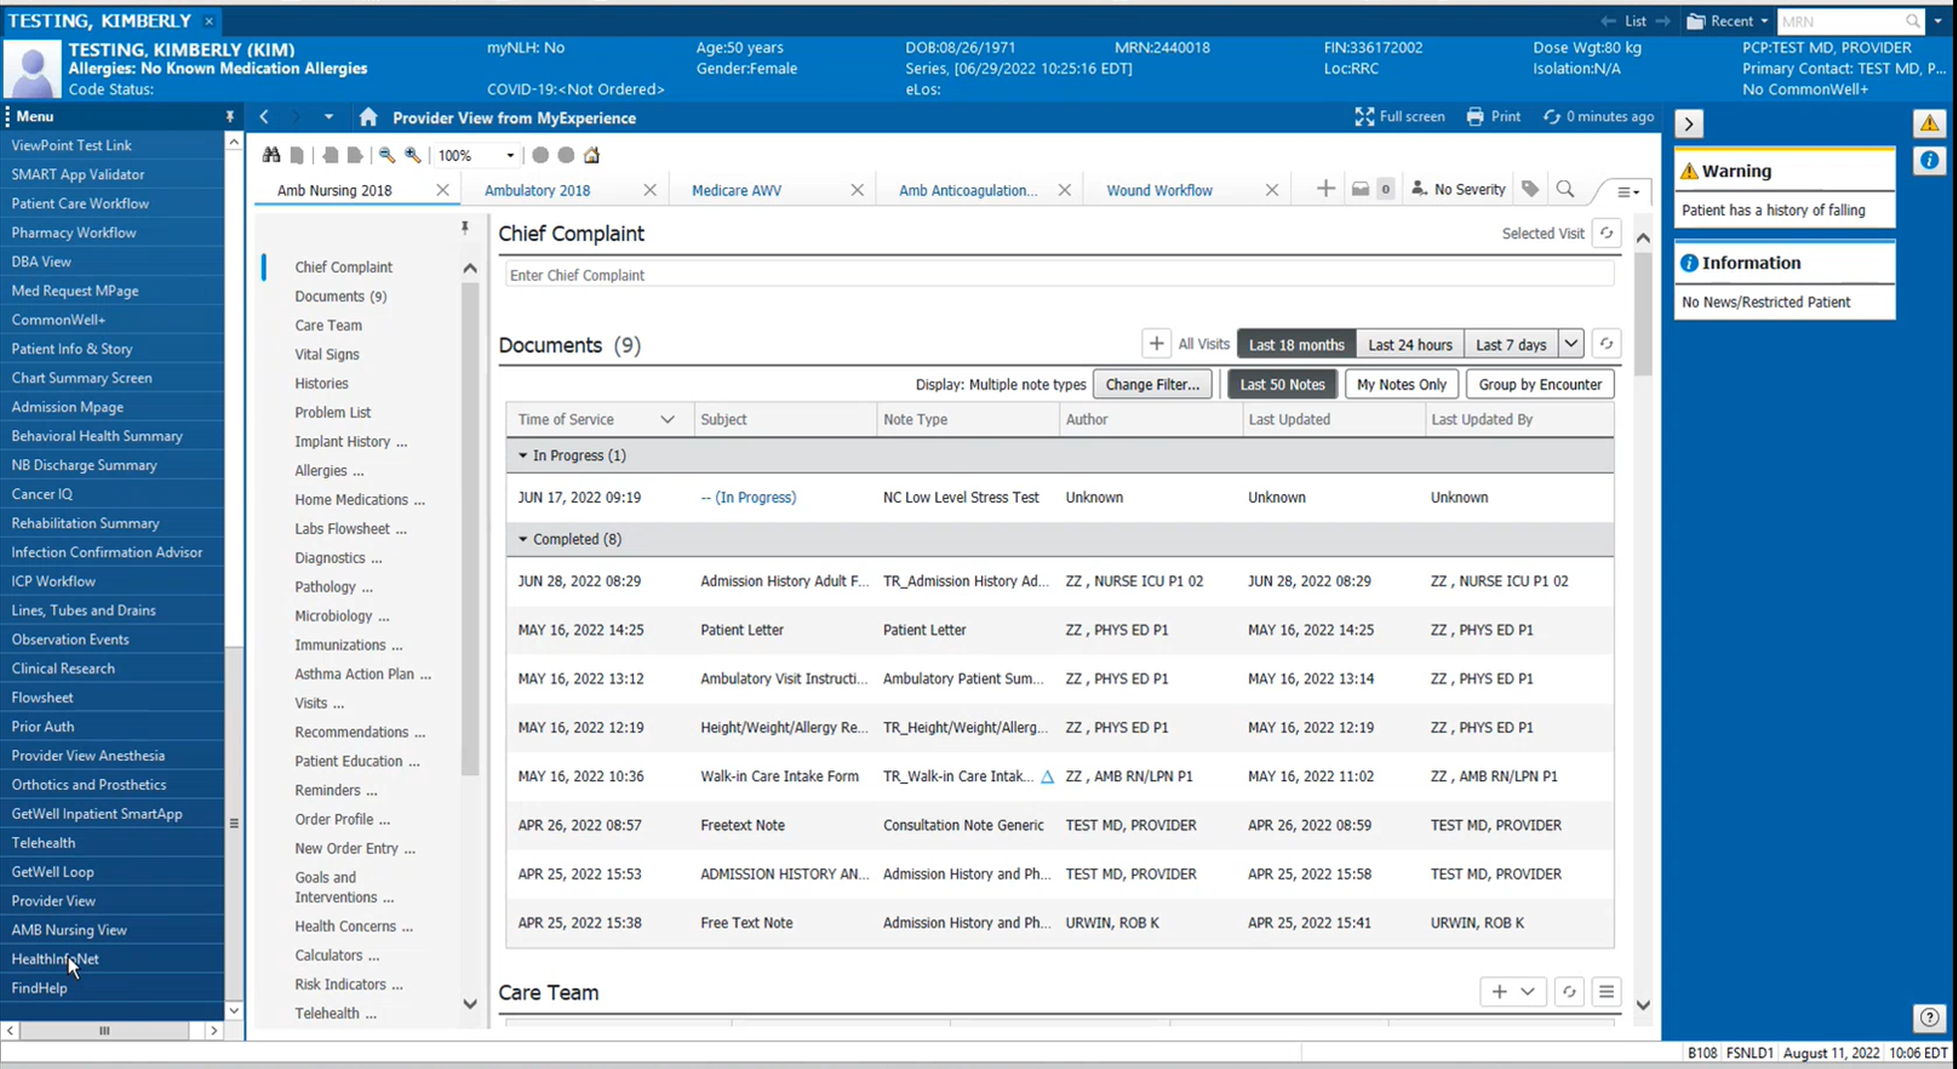Go to the home view icon
Image resolution: width=1957 pixels, height=1069 pixels.
tap(368, 118)
